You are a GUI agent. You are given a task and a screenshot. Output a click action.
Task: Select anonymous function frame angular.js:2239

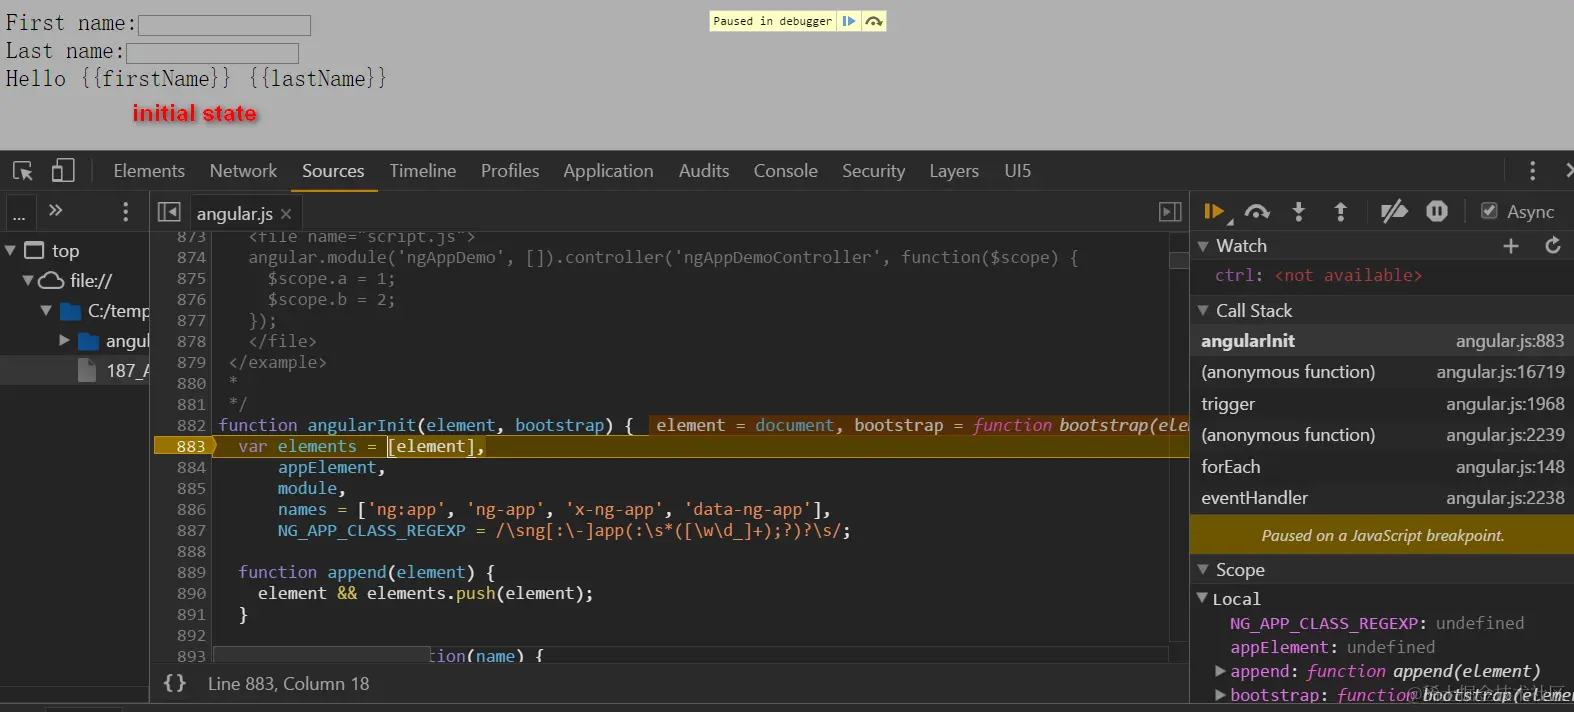coord(1382,435)
